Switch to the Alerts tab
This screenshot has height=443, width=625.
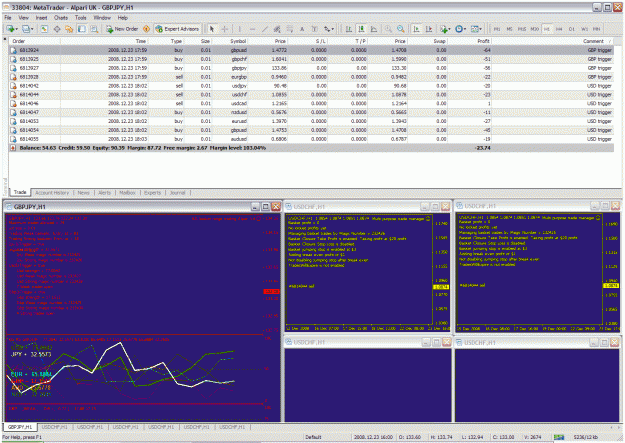(104, 193)
